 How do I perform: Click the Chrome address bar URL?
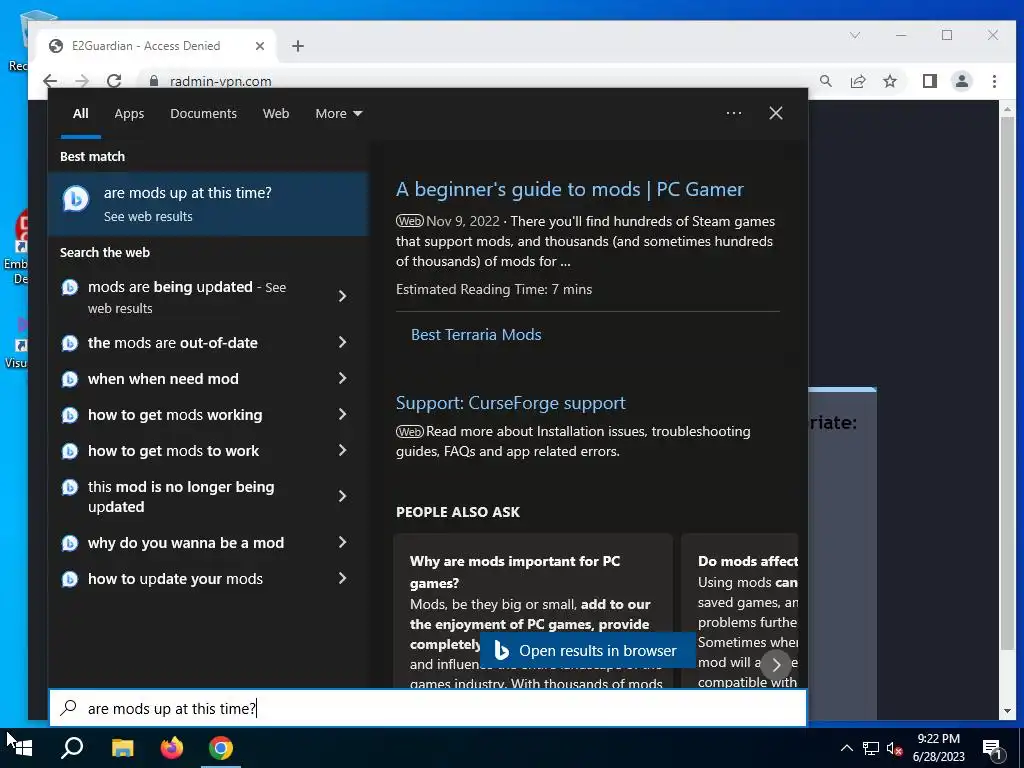pyautogui.click(x=220, y=82)
